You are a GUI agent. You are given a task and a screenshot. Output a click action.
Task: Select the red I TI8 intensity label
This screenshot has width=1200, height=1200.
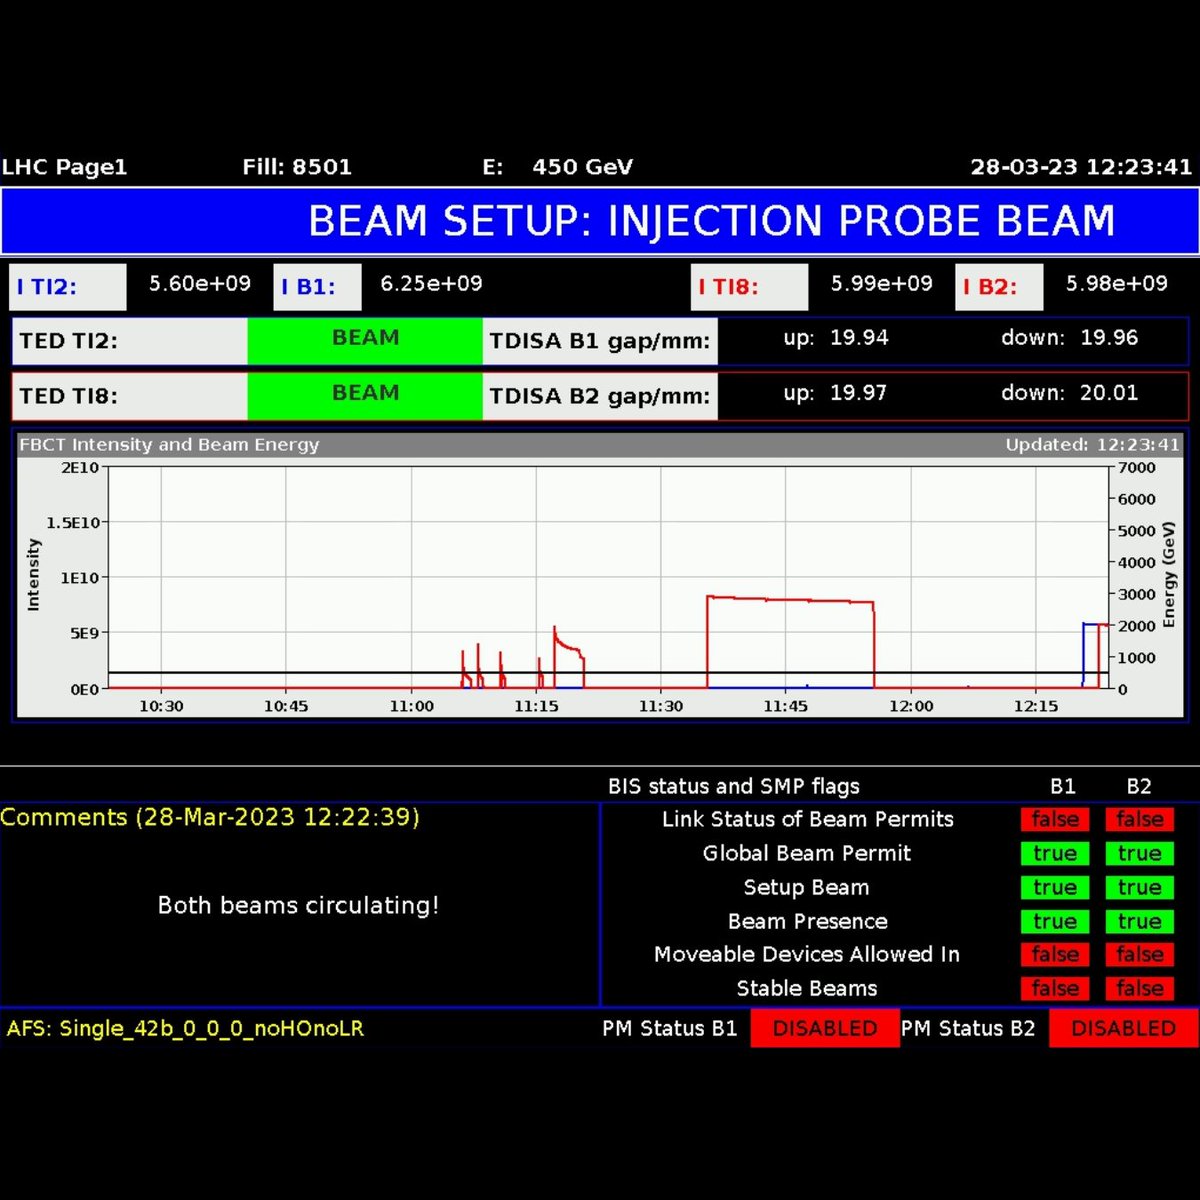point(749,287)
